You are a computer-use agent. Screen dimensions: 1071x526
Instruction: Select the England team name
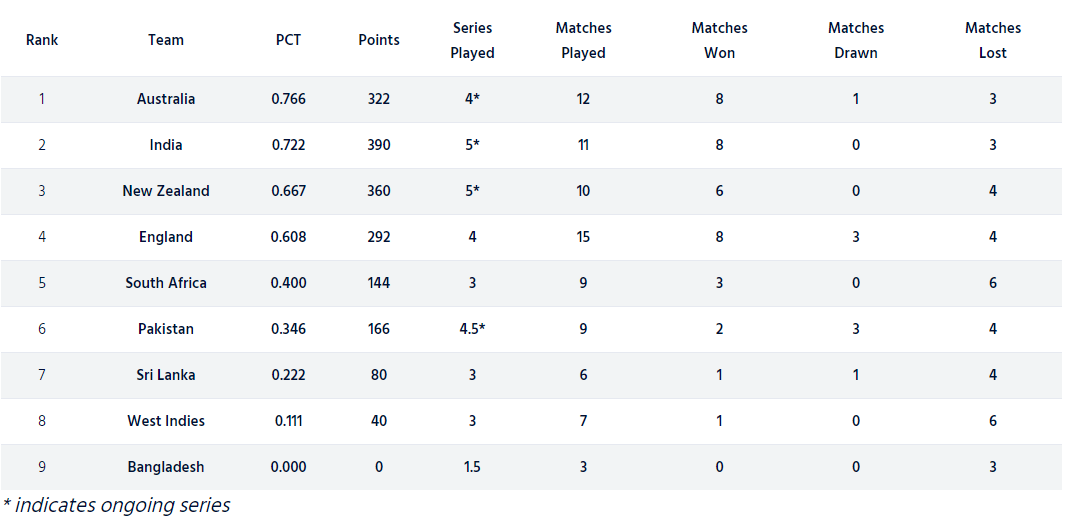click(166, 237)
